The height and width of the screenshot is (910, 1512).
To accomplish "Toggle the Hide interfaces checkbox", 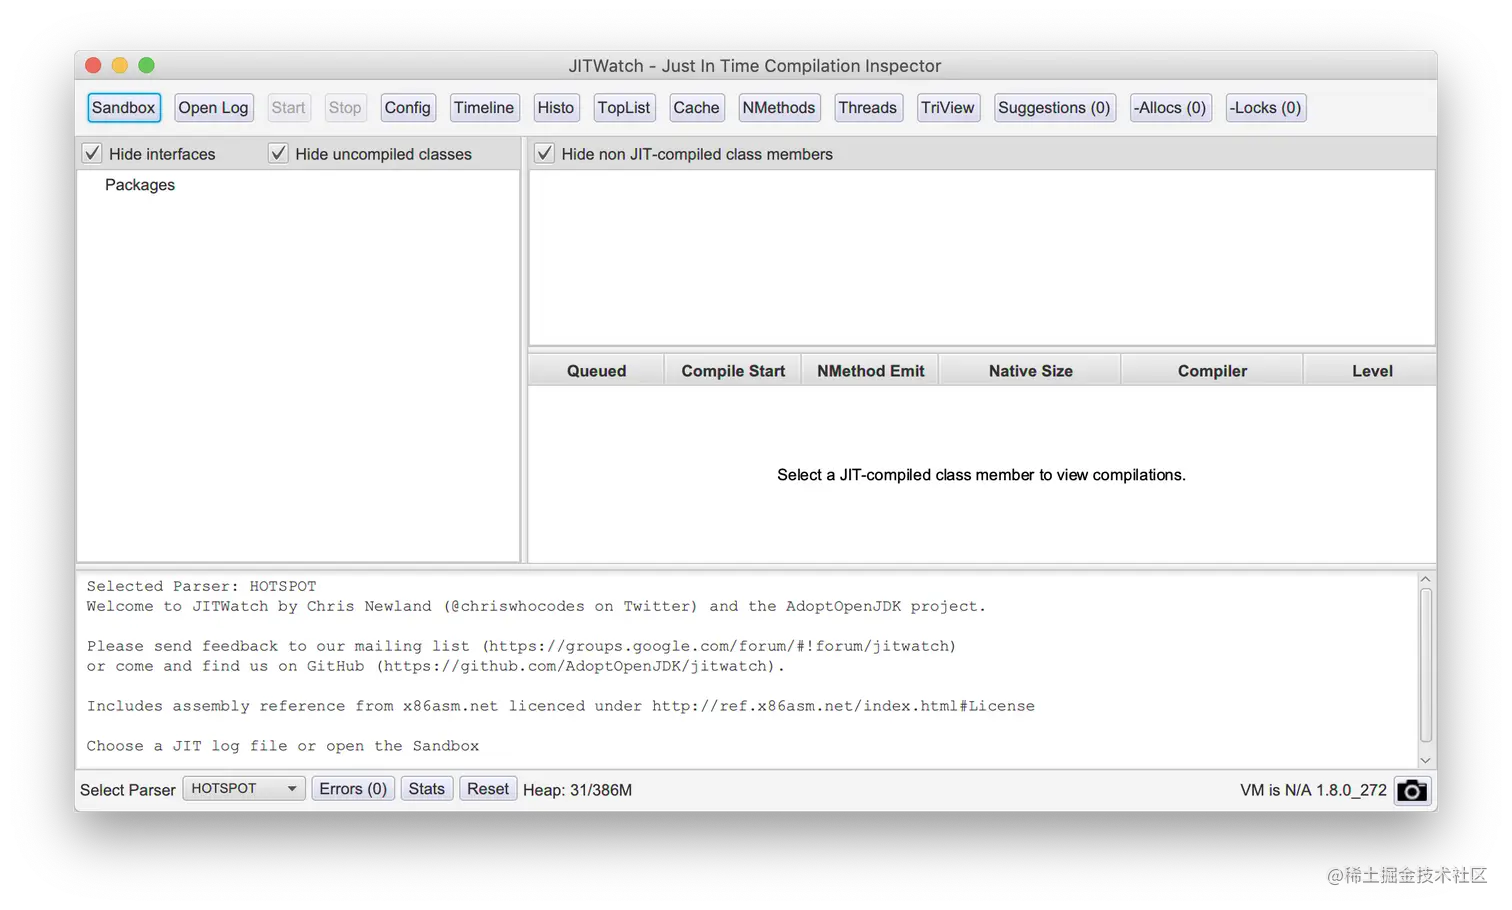I will 92,153.
